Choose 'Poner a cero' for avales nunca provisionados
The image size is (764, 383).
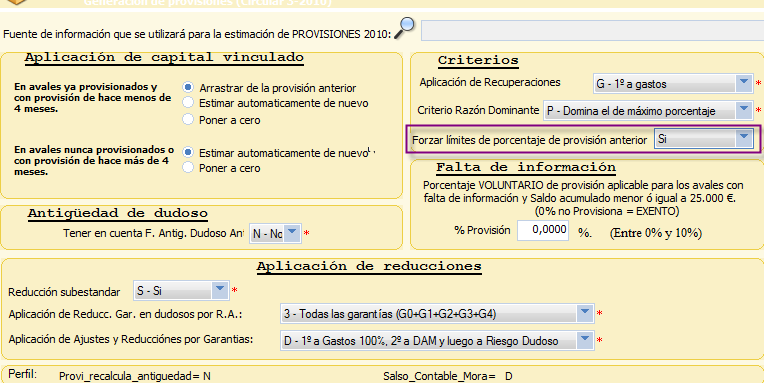[x=188, y=168]
